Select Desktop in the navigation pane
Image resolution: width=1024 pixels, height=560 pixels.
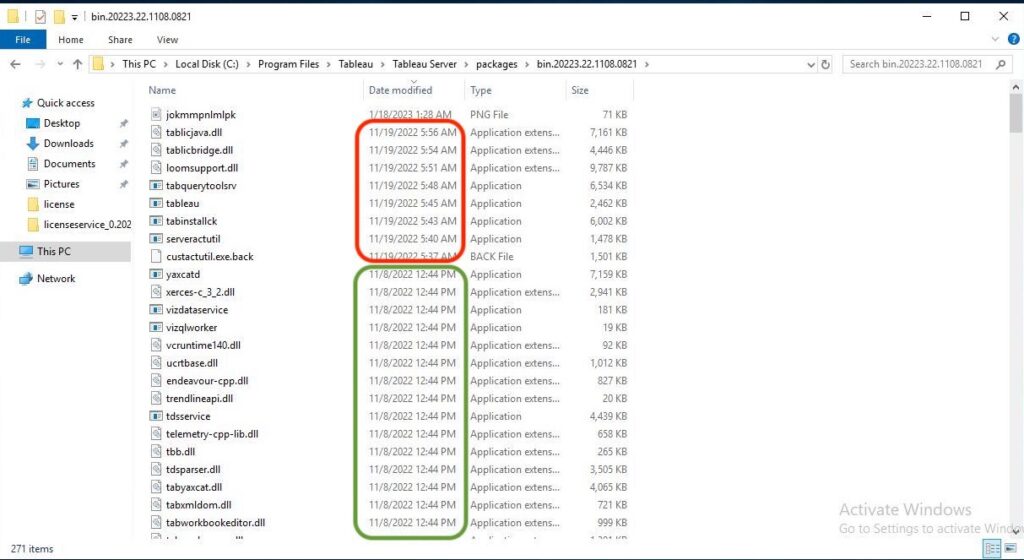[62, 123]
